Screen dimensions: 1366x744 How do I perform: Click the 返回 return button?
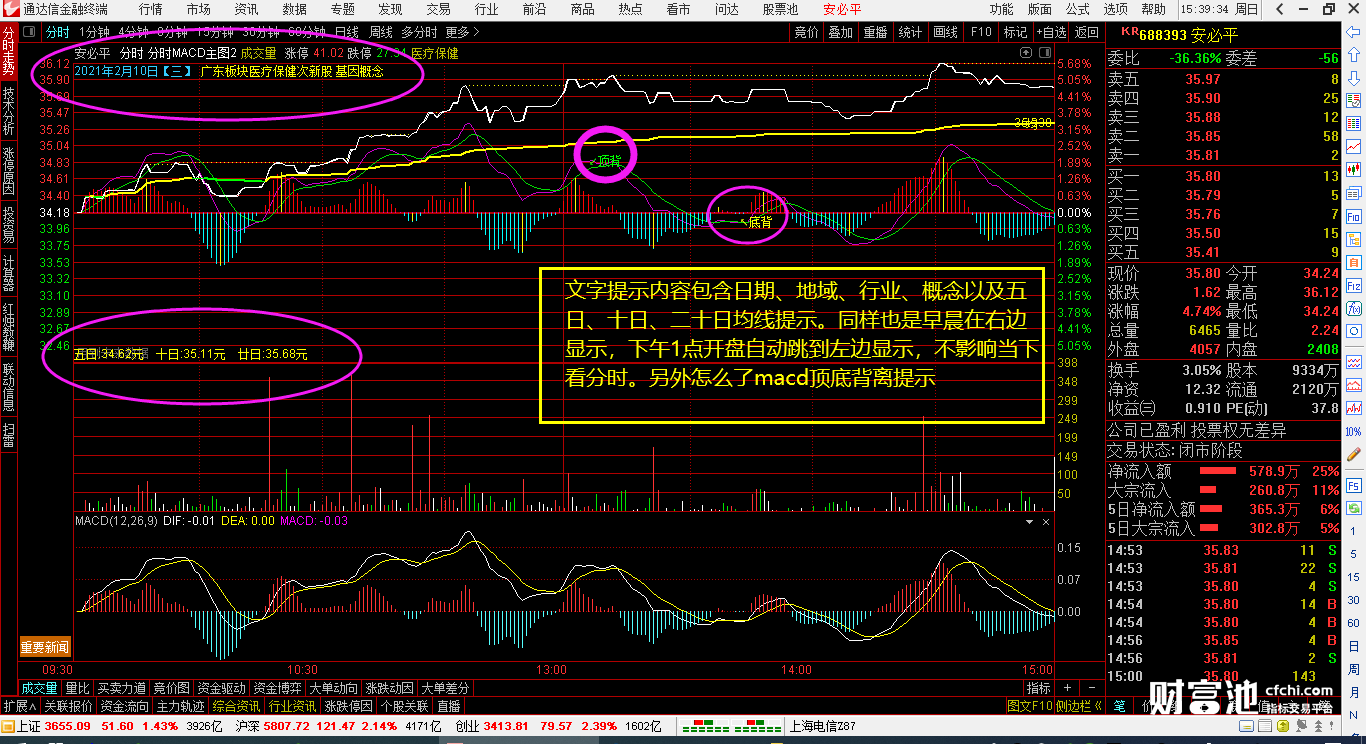pyautogui.click(x=1086, y=32)
